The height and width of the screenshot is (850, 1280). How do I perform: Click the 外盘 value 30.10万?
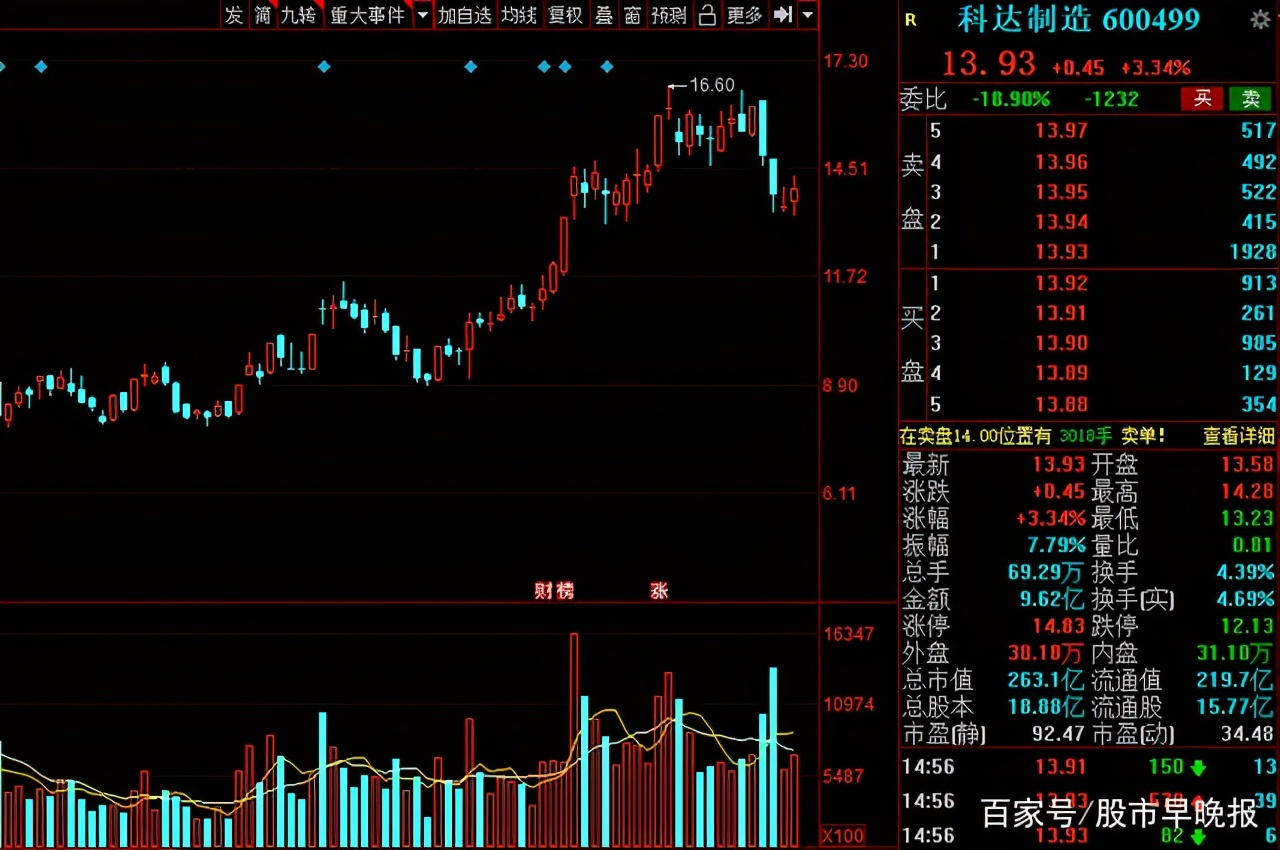point(1048,654)
